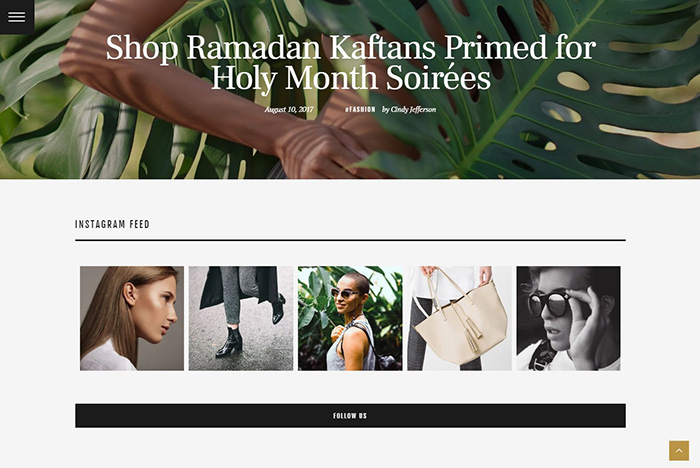View the black-and-white round sunglasses photo
This screenshot has height=468, width=700.
coord(568,318)
